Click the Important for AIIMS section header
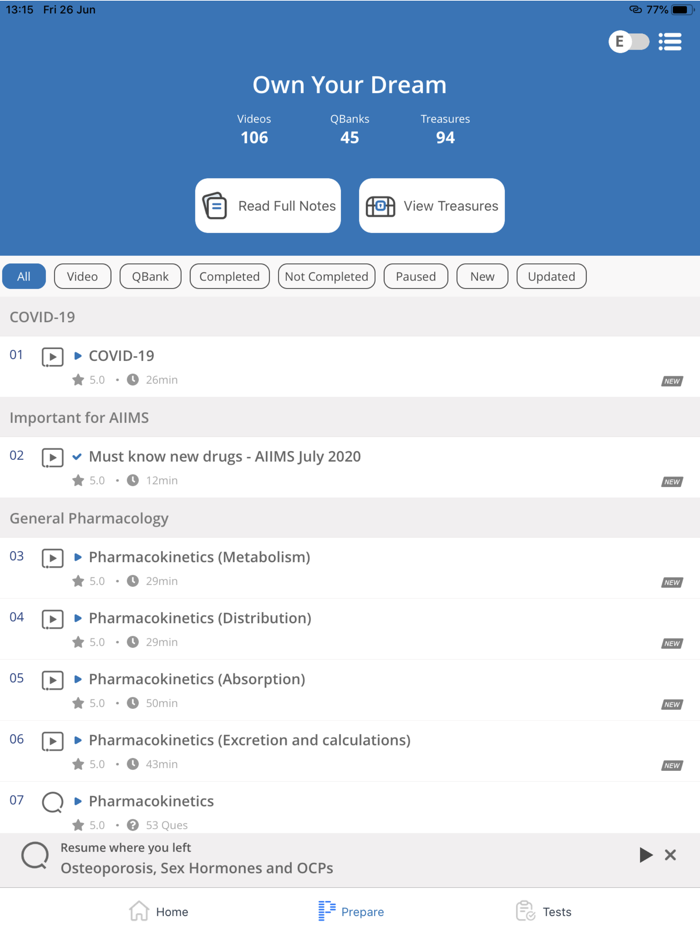700x934 pixels. [x=350, y=418]
